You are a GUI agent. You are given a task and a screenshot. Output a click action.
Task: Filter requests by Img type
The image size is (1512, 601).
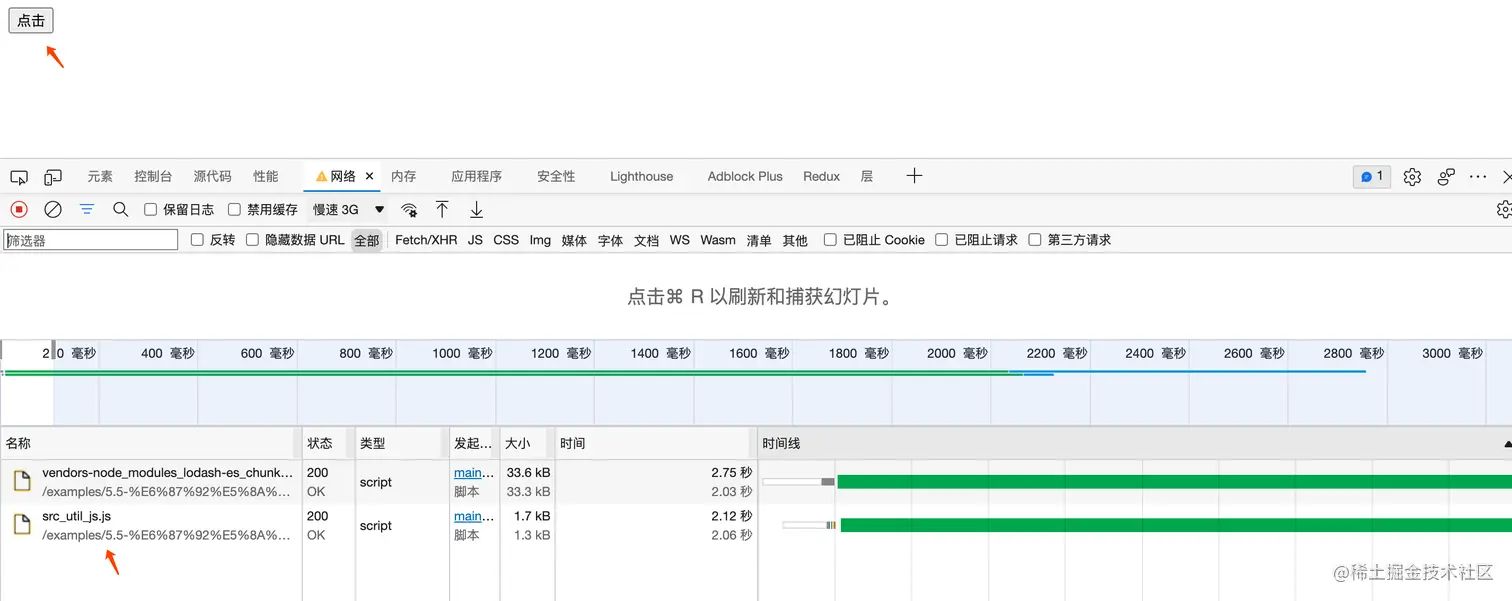pos(540,240)
